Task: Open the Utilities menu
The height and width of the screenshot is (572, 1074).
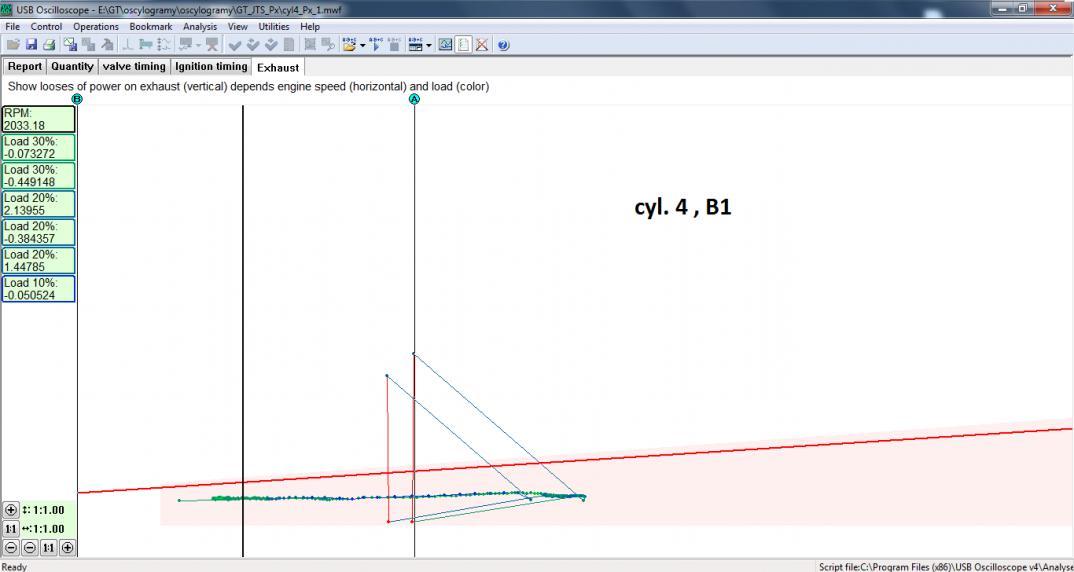Action: 274,27
